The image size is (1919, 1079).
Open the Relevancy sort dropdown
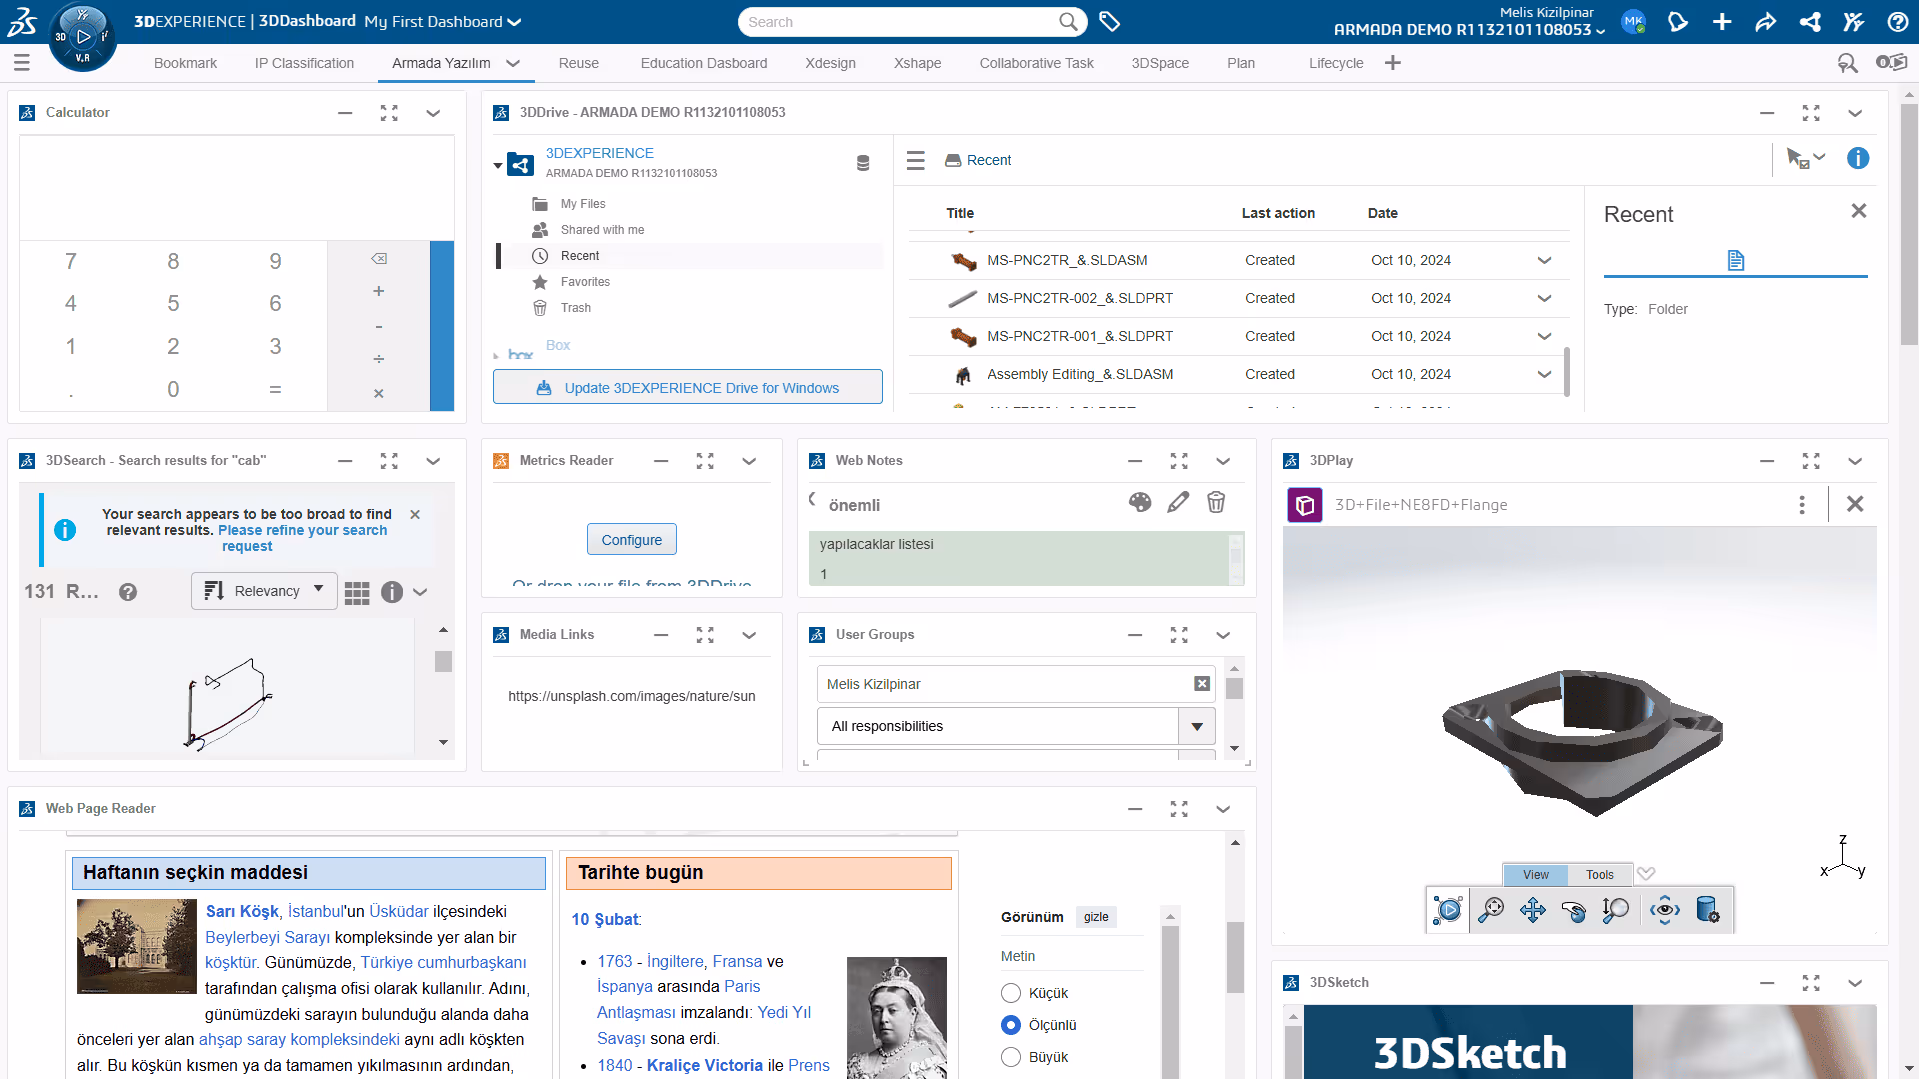click(x=264, y=591)
